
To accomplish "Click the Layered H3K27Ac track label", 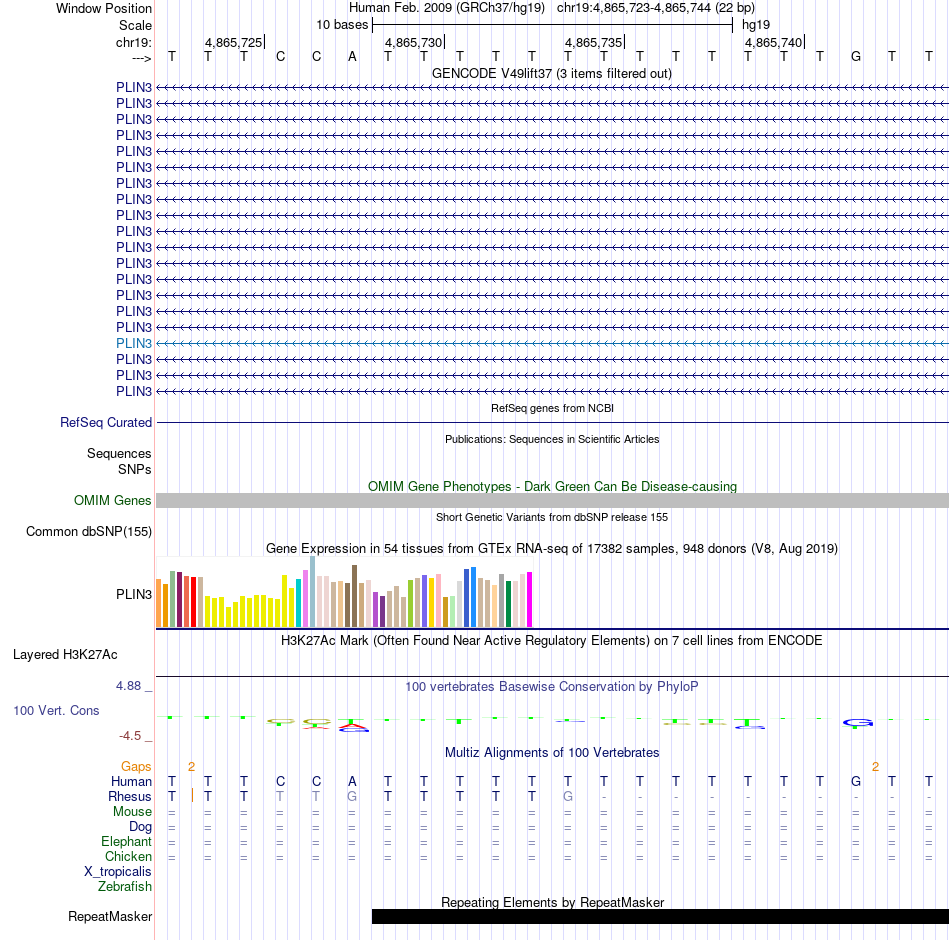I will point(65,655).
